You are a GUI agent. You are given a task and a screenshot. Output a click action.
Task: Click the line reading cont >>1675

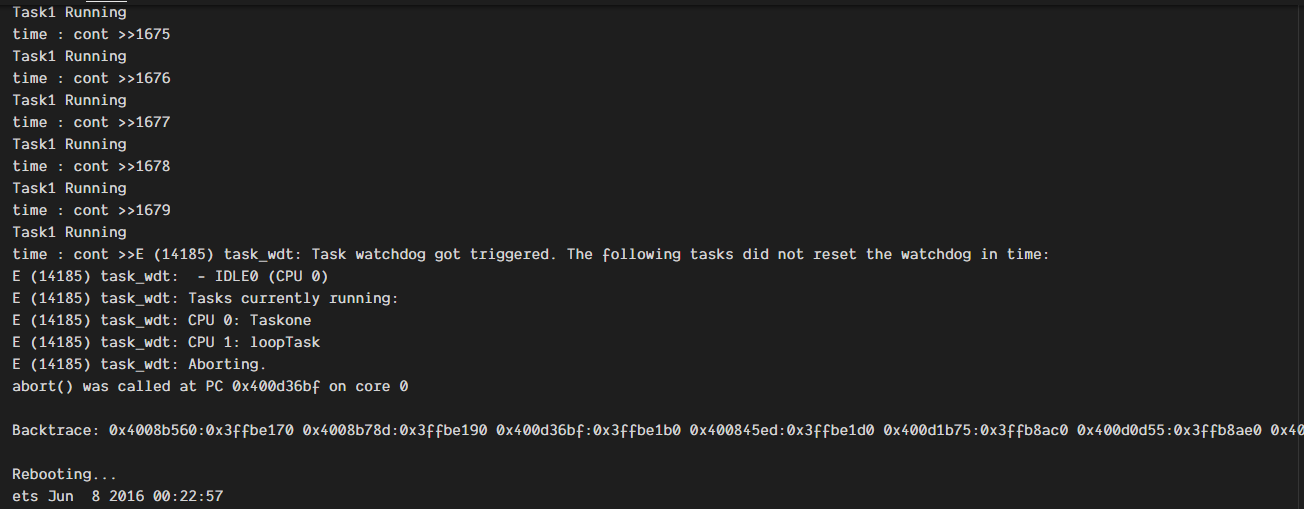[91, 34]
